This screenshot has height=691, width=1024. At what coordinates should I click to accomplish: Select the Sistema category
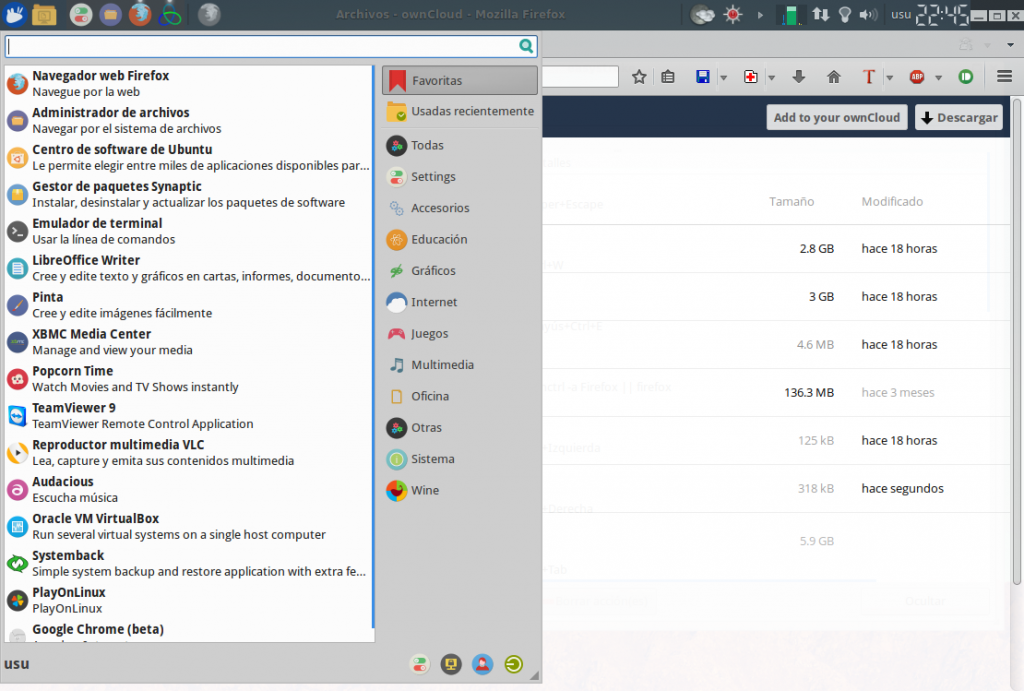[x=460, y=458]
